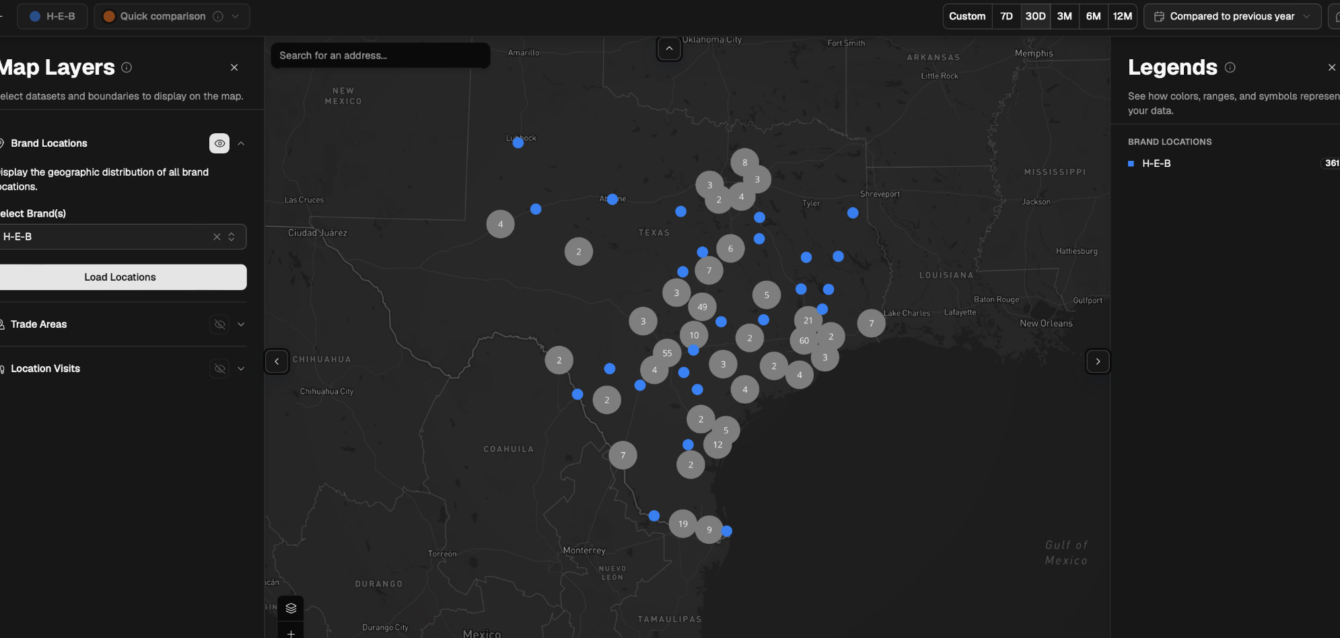This screenshot has width=1340, height=638.
Task: Click the cluster marker labeled 49
Action: click(x=702, y=307)
